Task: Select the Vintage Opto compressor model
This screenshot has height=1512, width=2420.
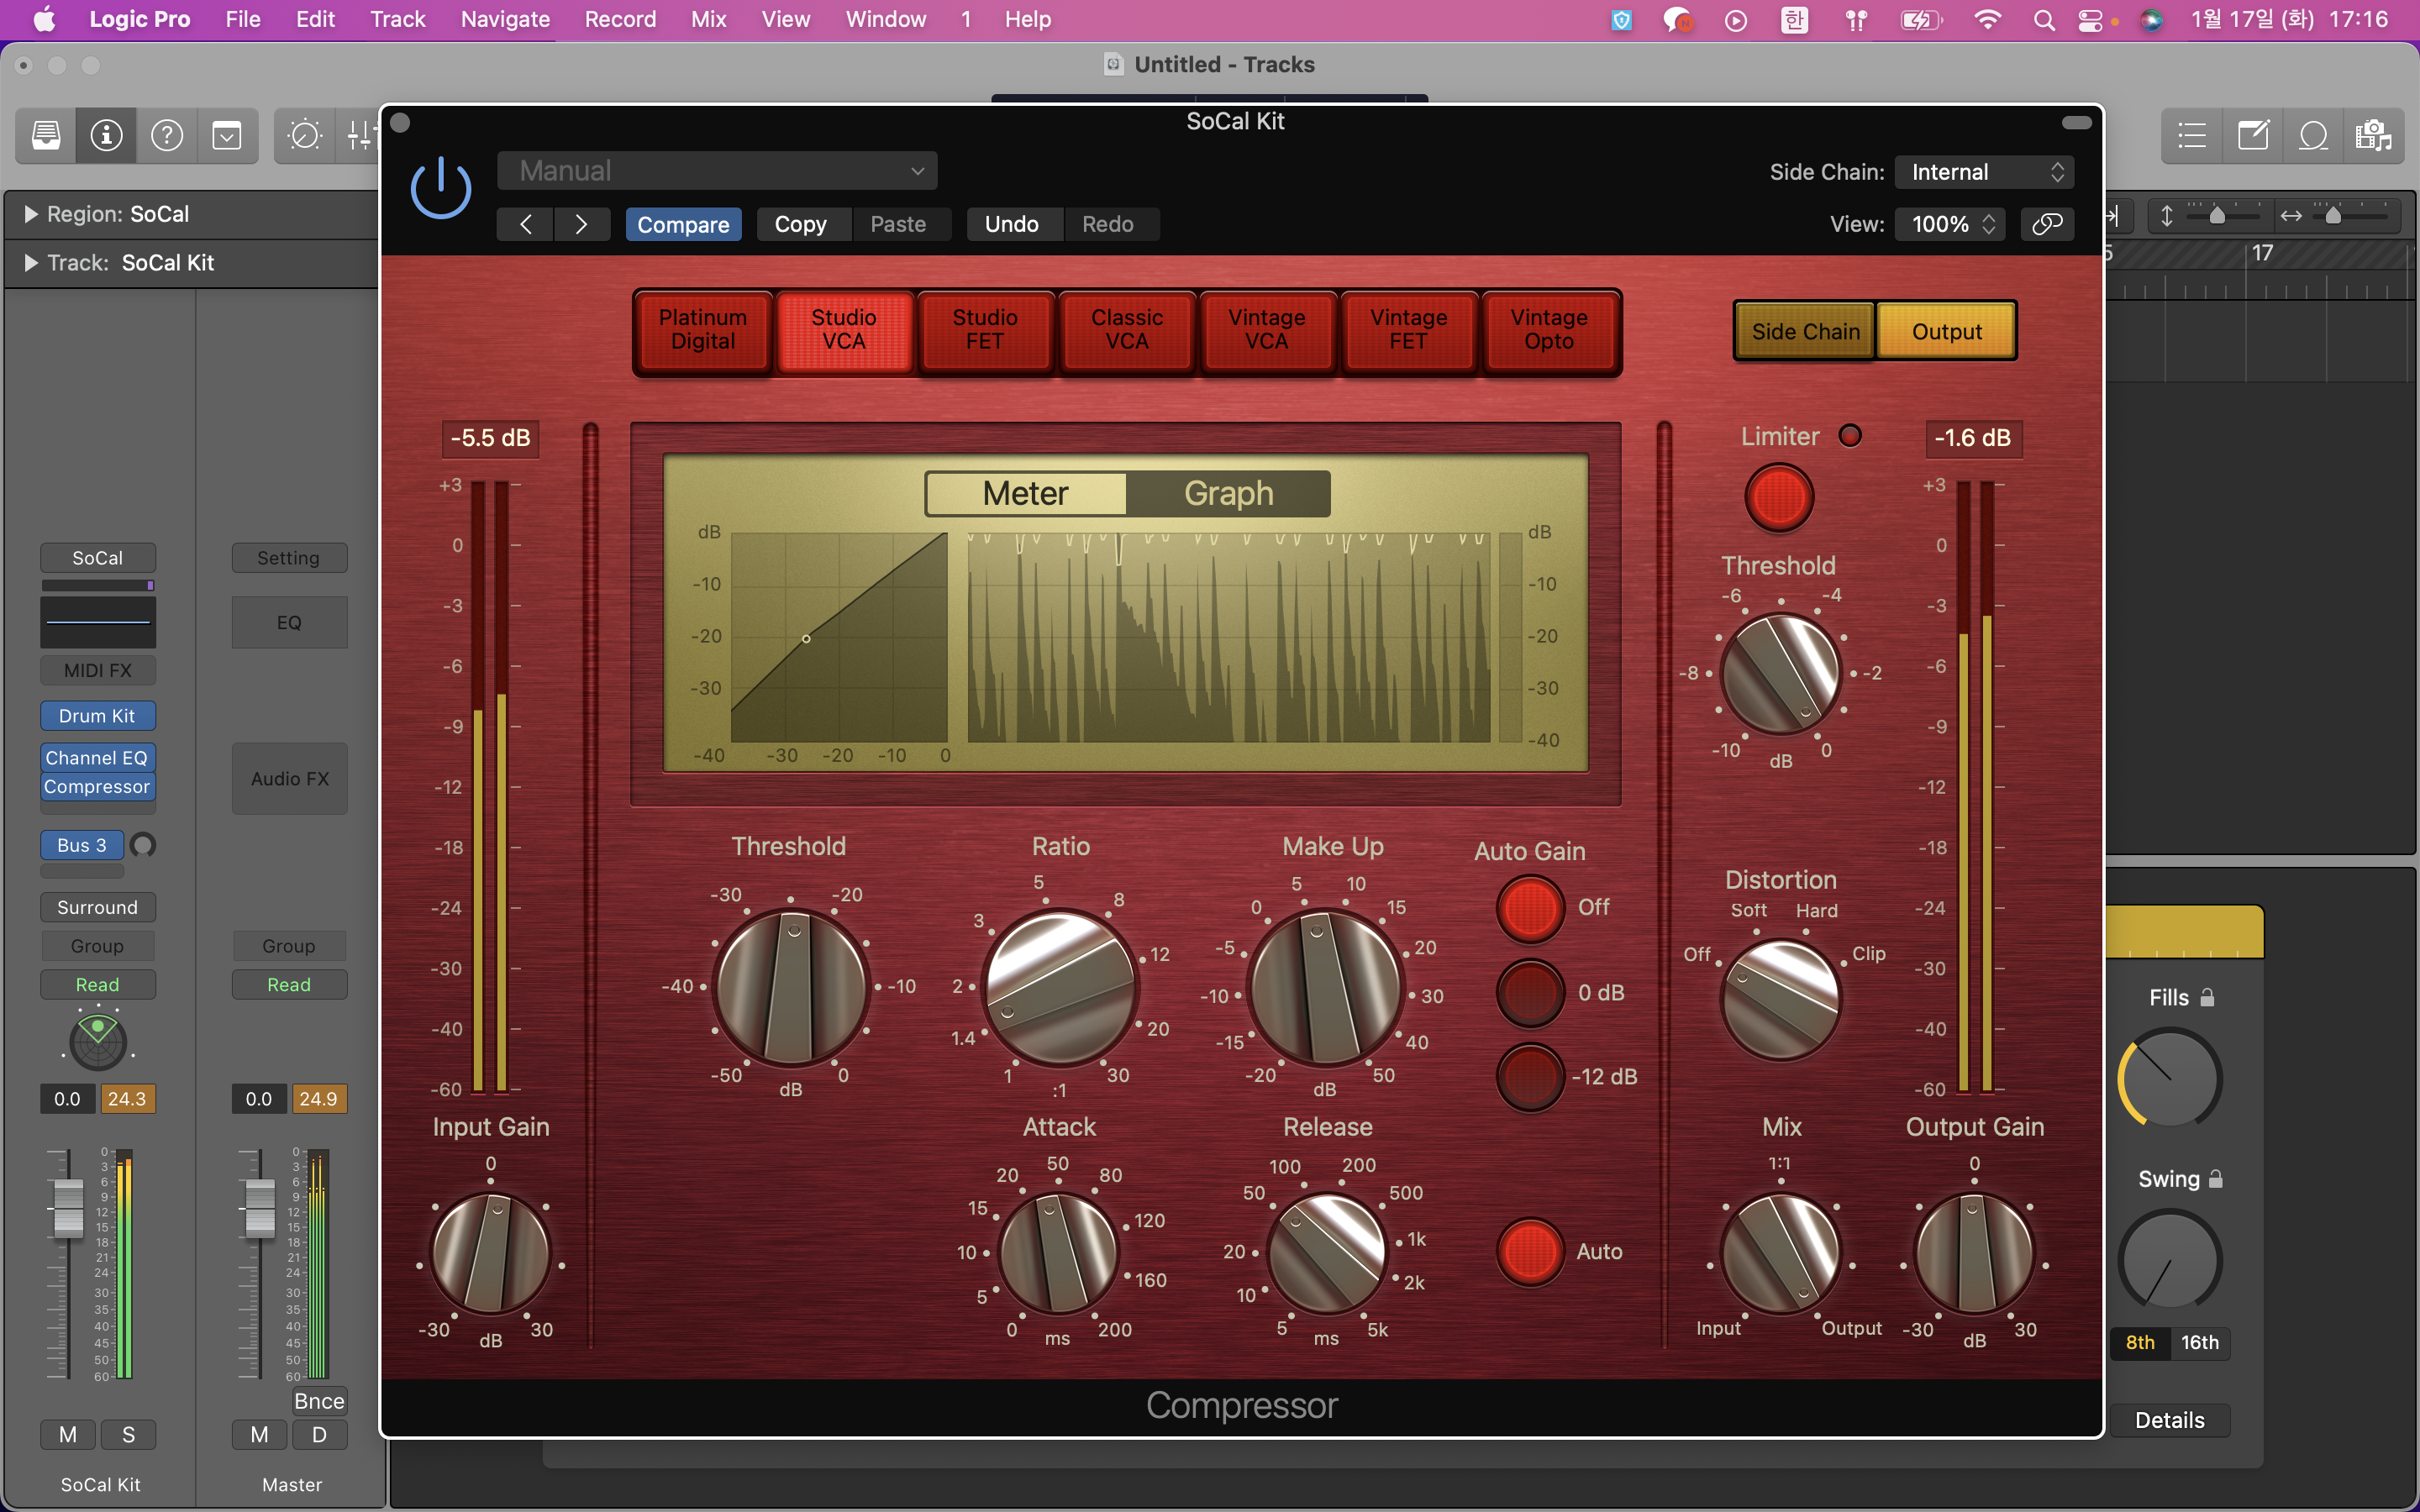Action: point(1549,330)
